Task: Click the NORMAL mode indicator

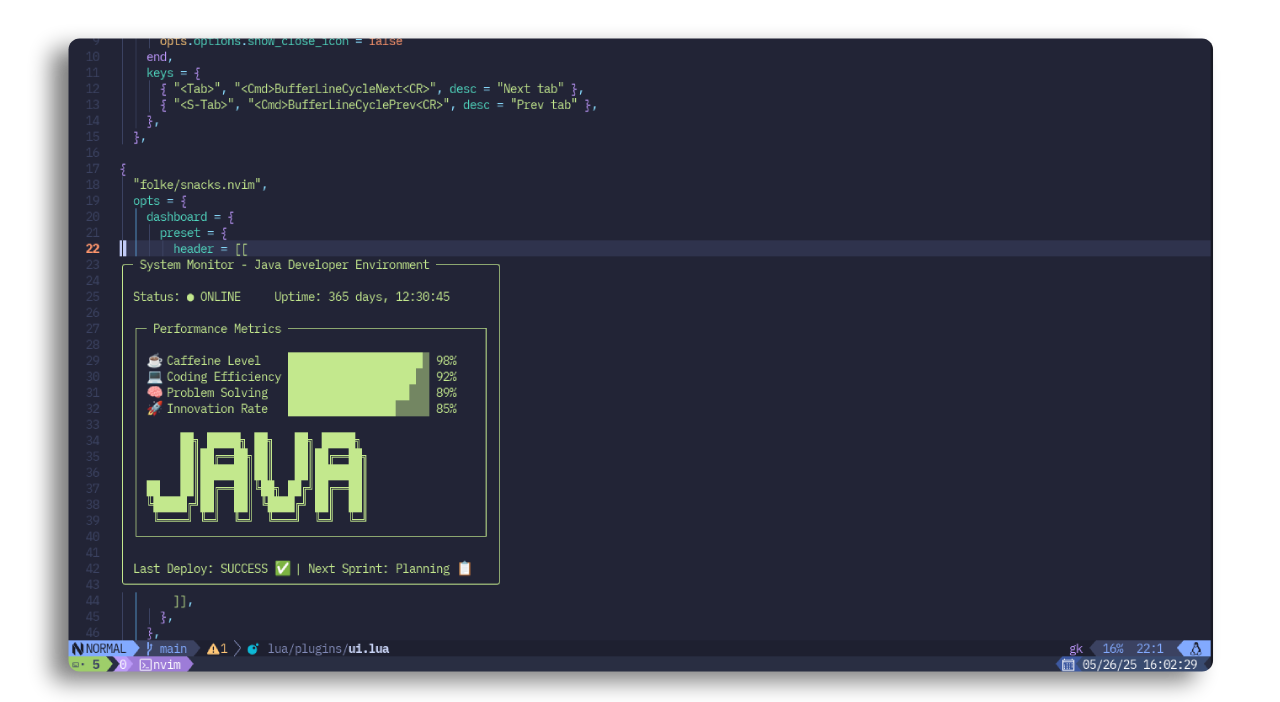Action: click(106, 649)
